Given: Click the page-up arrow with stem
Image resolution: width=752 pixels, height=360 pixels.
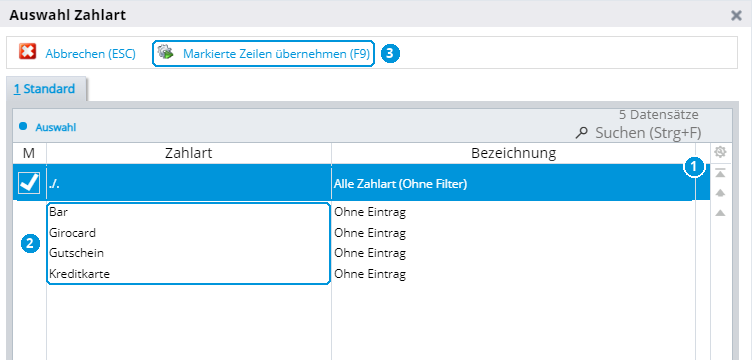Looking at the screenshot, I should pyautogui.click(x=720, y=193).
